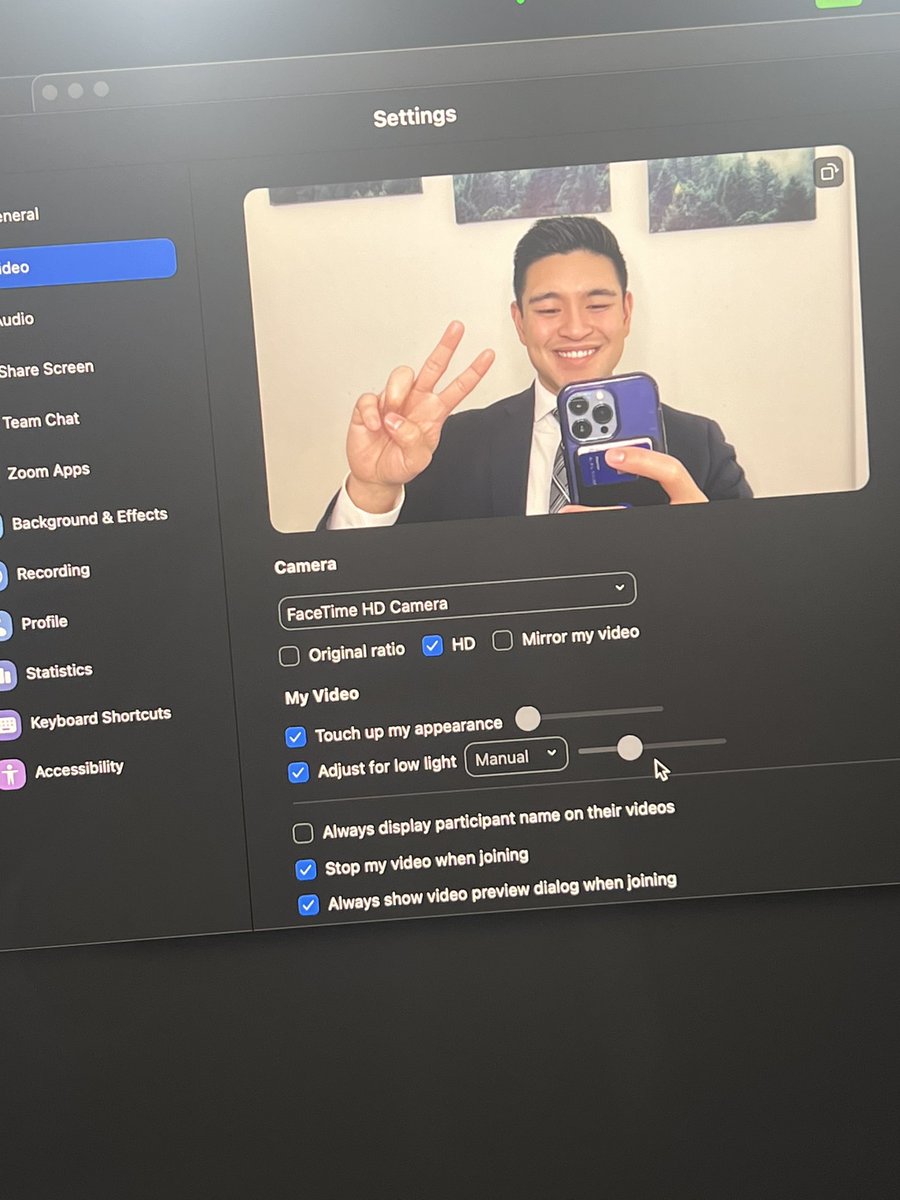Click the Touch up appearance slider handle
This screenshot has height=1200, width=900.
(528, 718)
